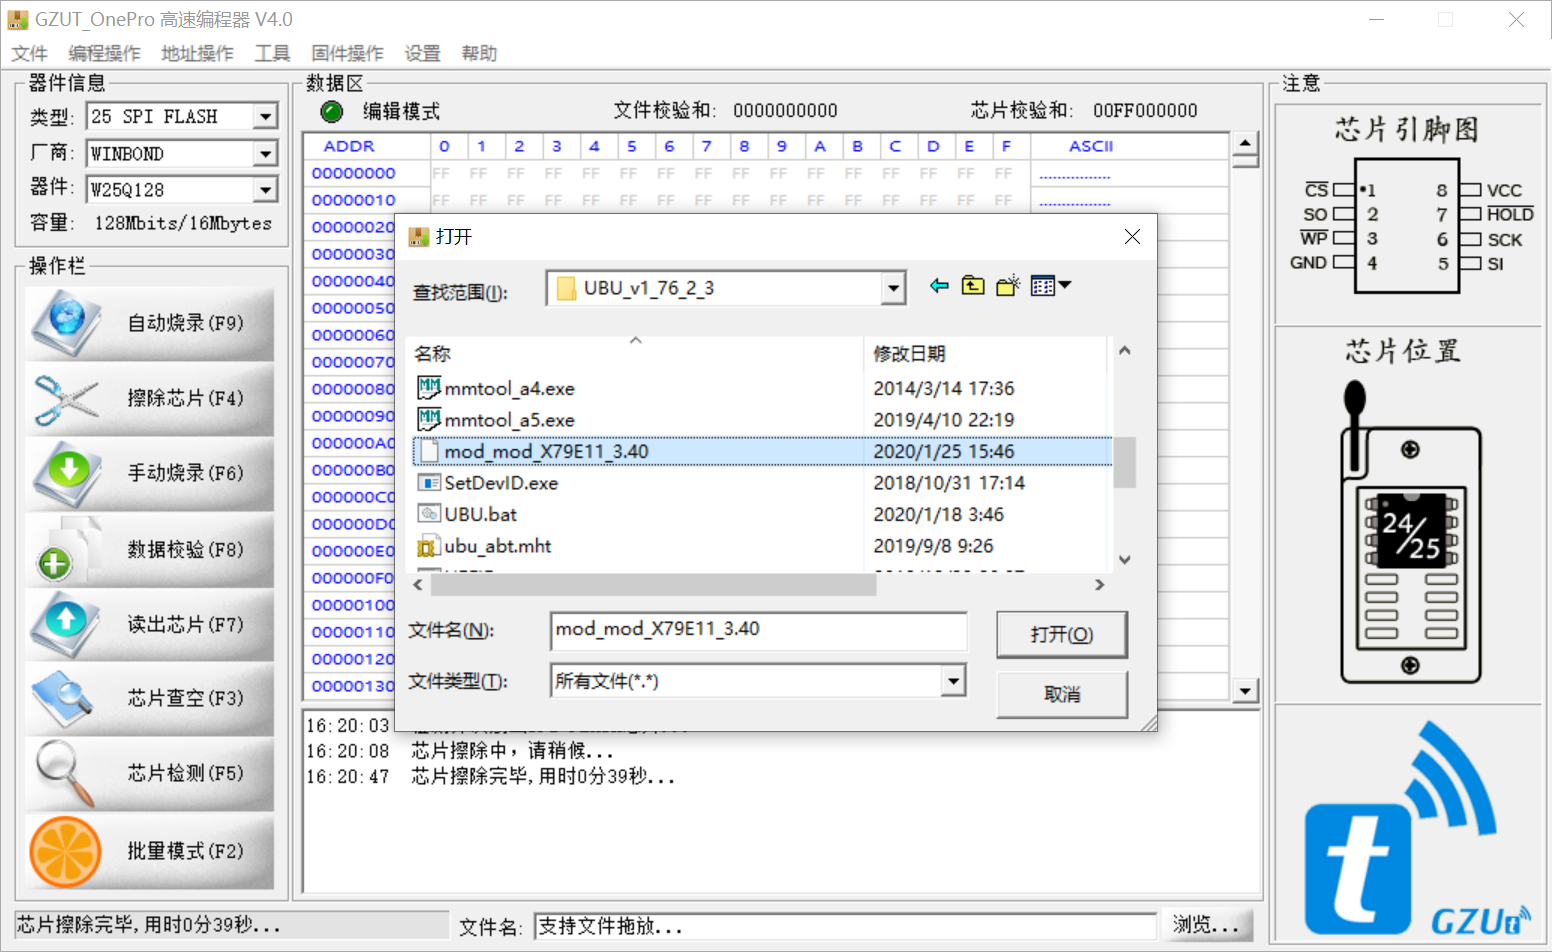Viewport: 1552px width, 952px height.
Task: Select ubu_abt.mht file icon
Action: tap(429, 546)
